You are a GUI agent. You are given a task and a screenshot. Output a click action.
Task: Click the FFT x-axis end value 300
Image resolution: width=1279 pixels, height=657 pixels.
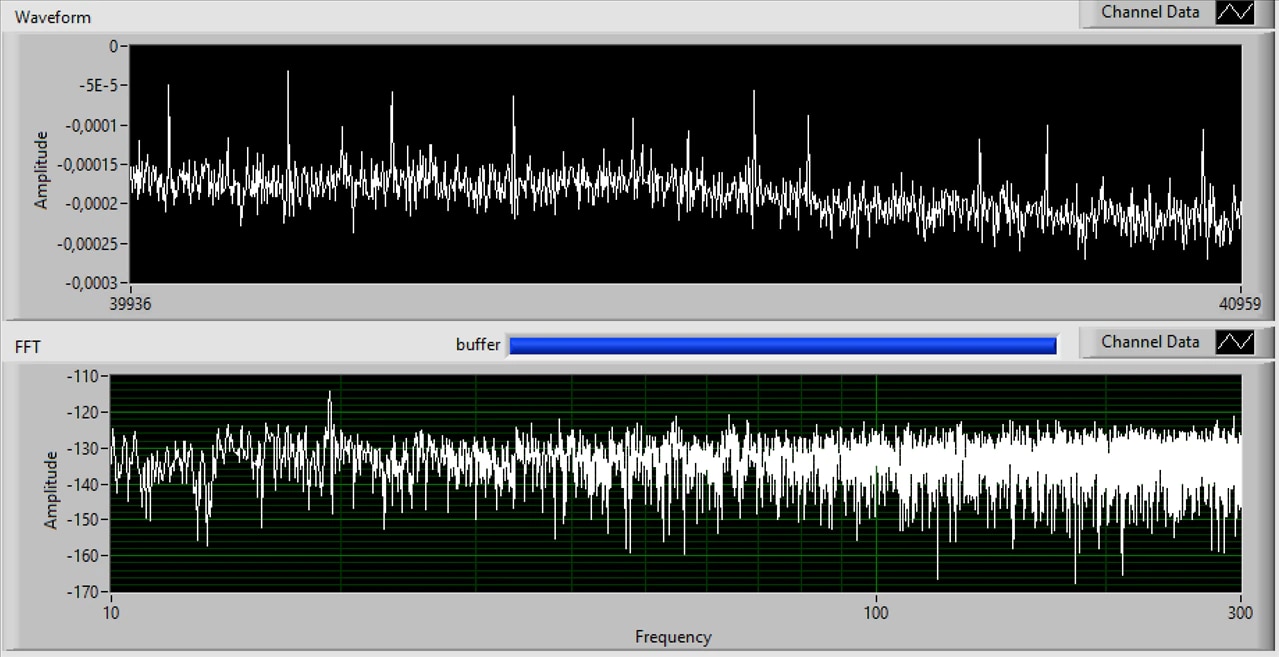pyautogui.click(x=1240, y=612)
